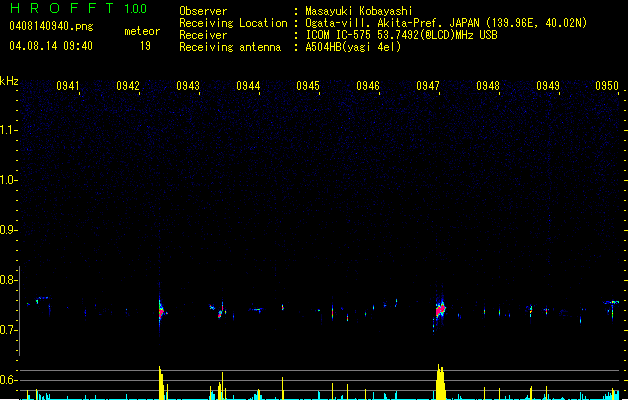This screenshot has height=400, width=629.
Task: Select the meteor count value 19
Action: coord(145,46)
